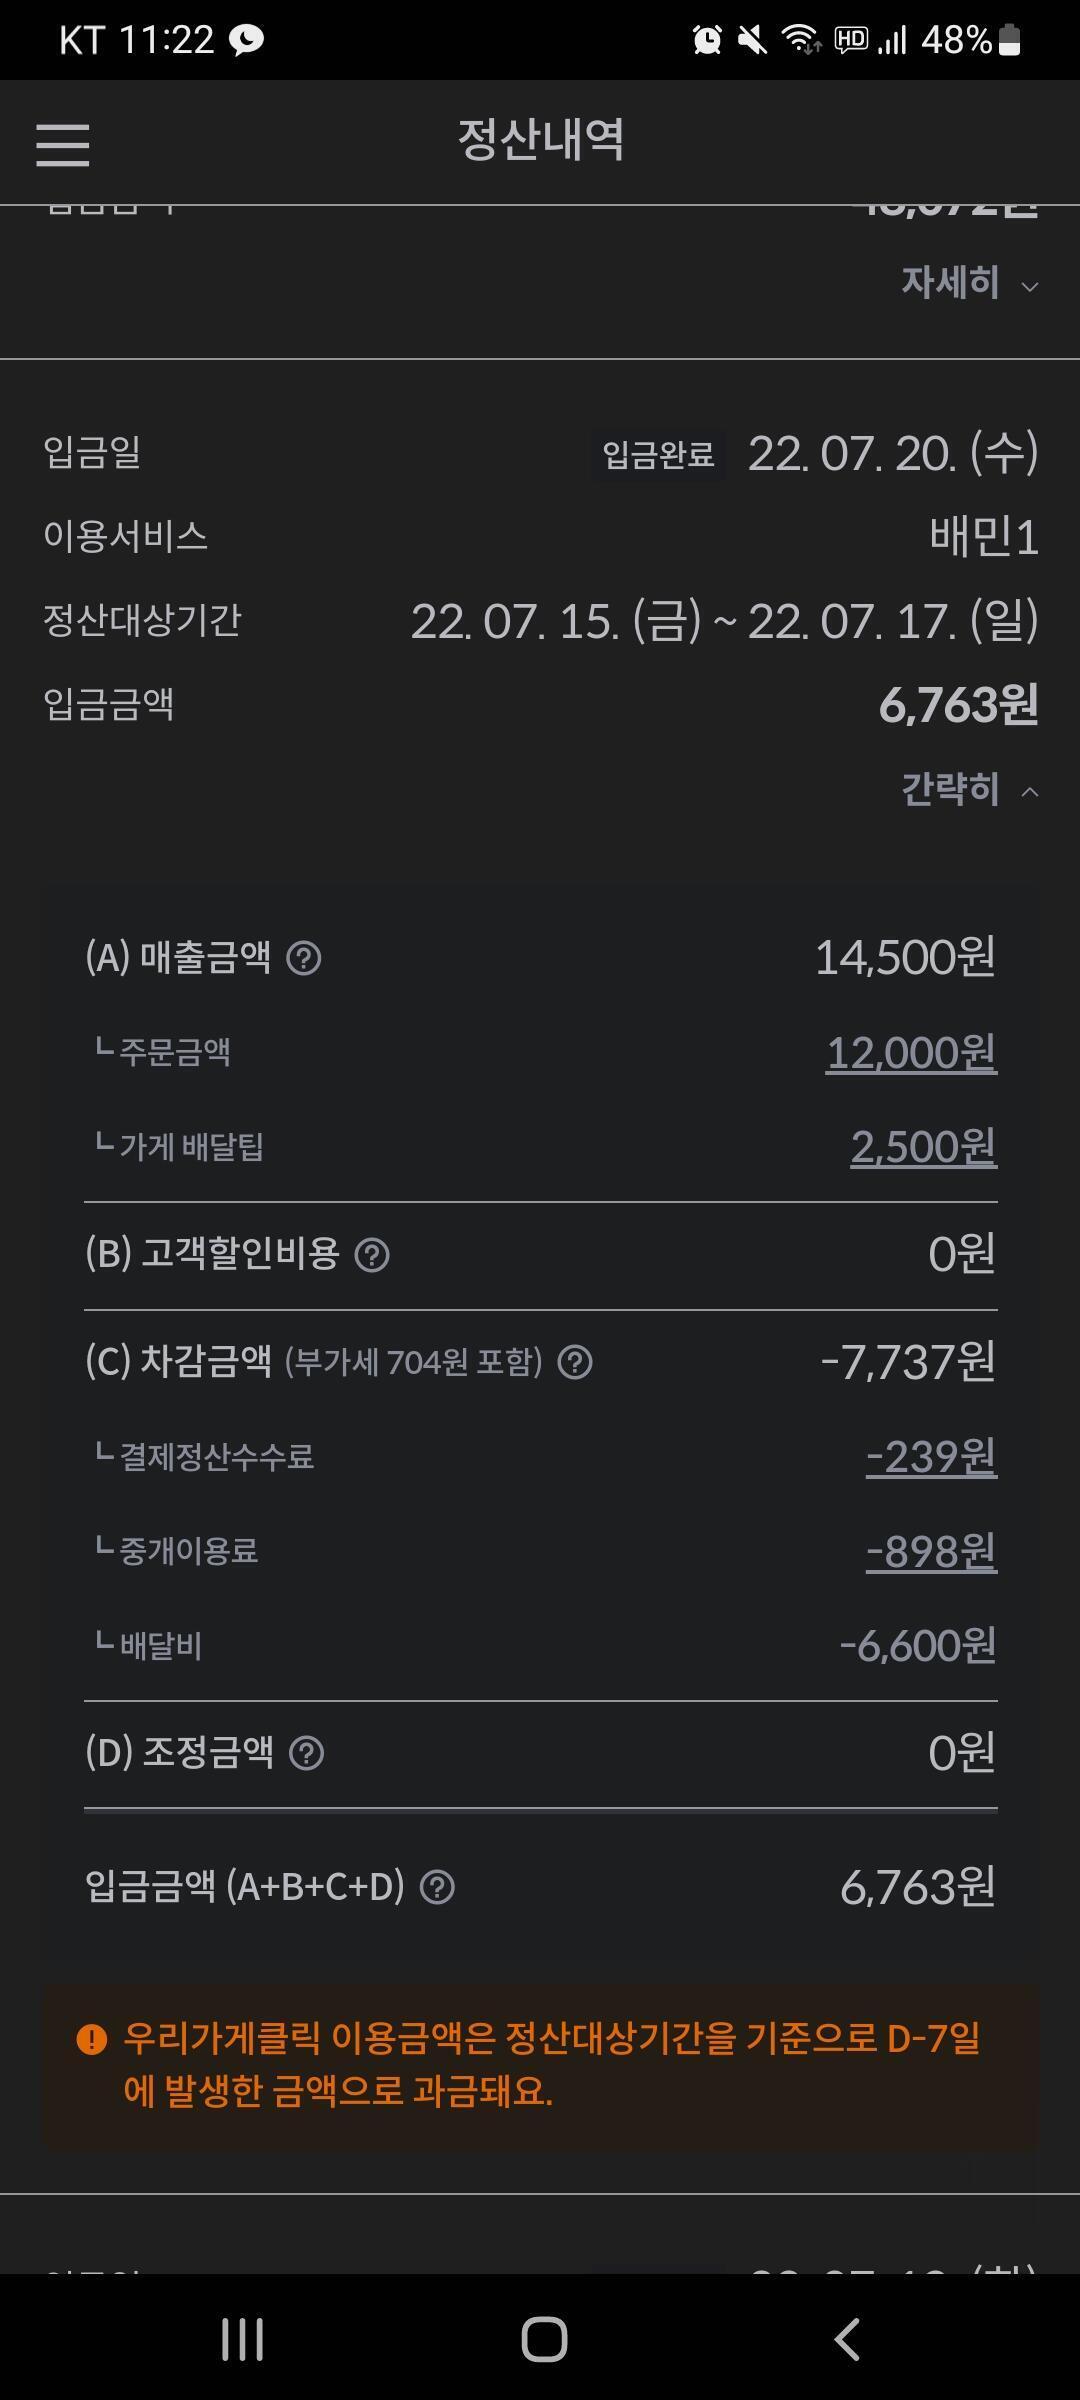Tap help icon next to 차감금액
This screenshot has width=1080, height=2400.
tap(575, 1362)
